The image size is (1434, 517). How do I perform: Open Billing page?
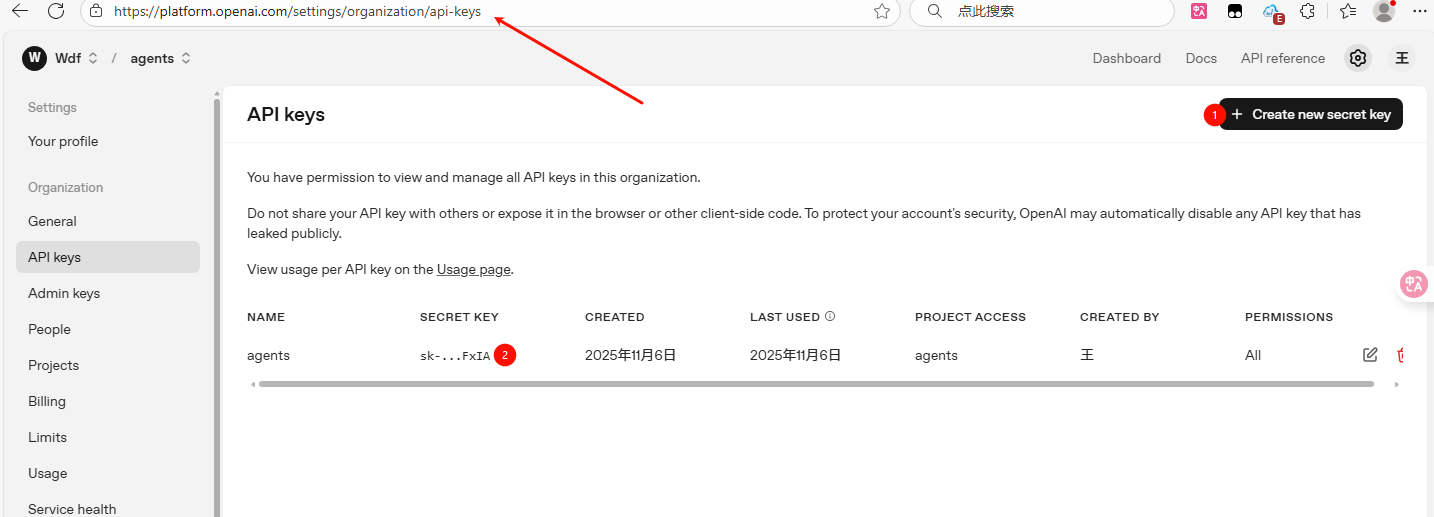[x=47, y=401]
